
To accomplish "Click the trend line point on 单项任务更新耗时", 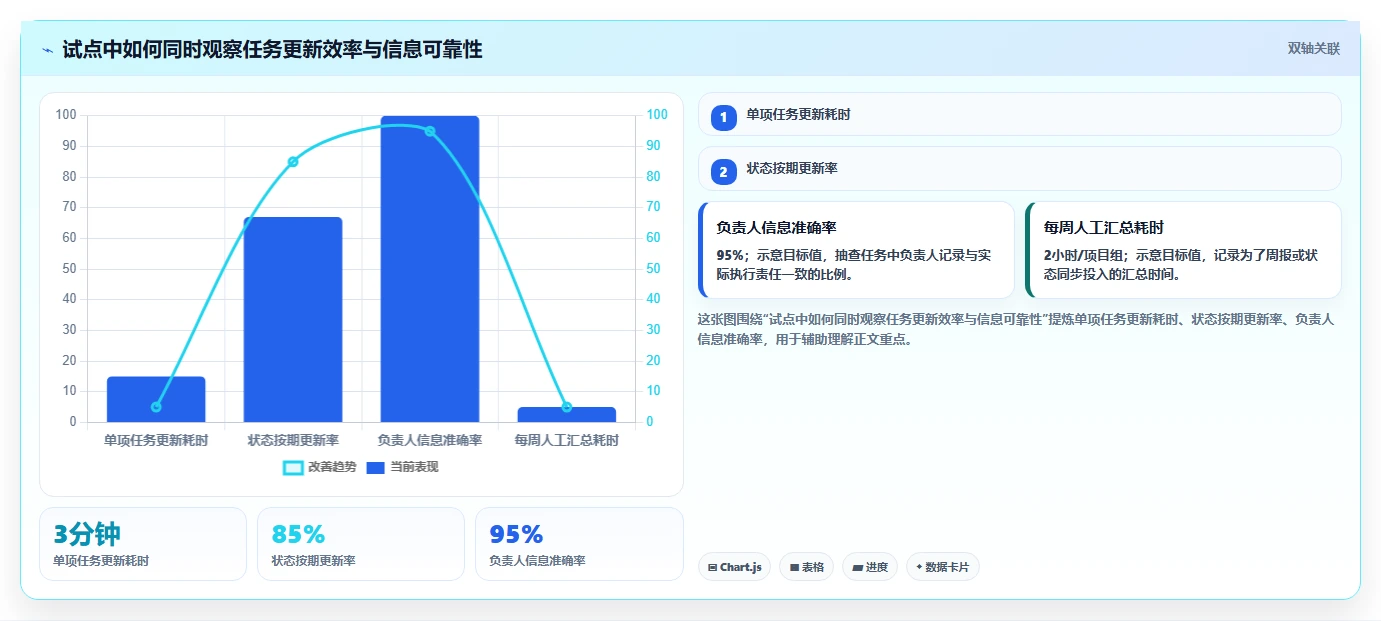I will [156, 407].
